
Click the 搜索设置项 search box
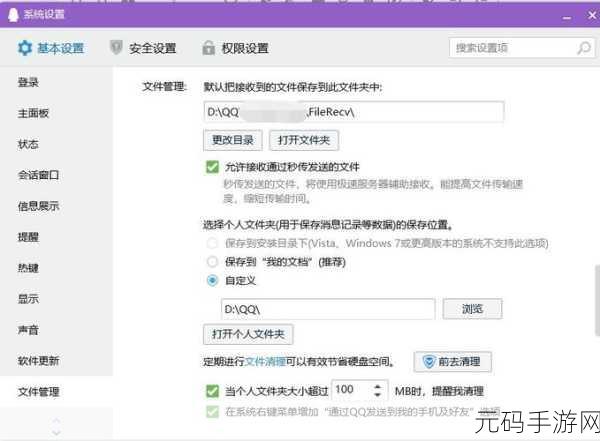[522, 48]
